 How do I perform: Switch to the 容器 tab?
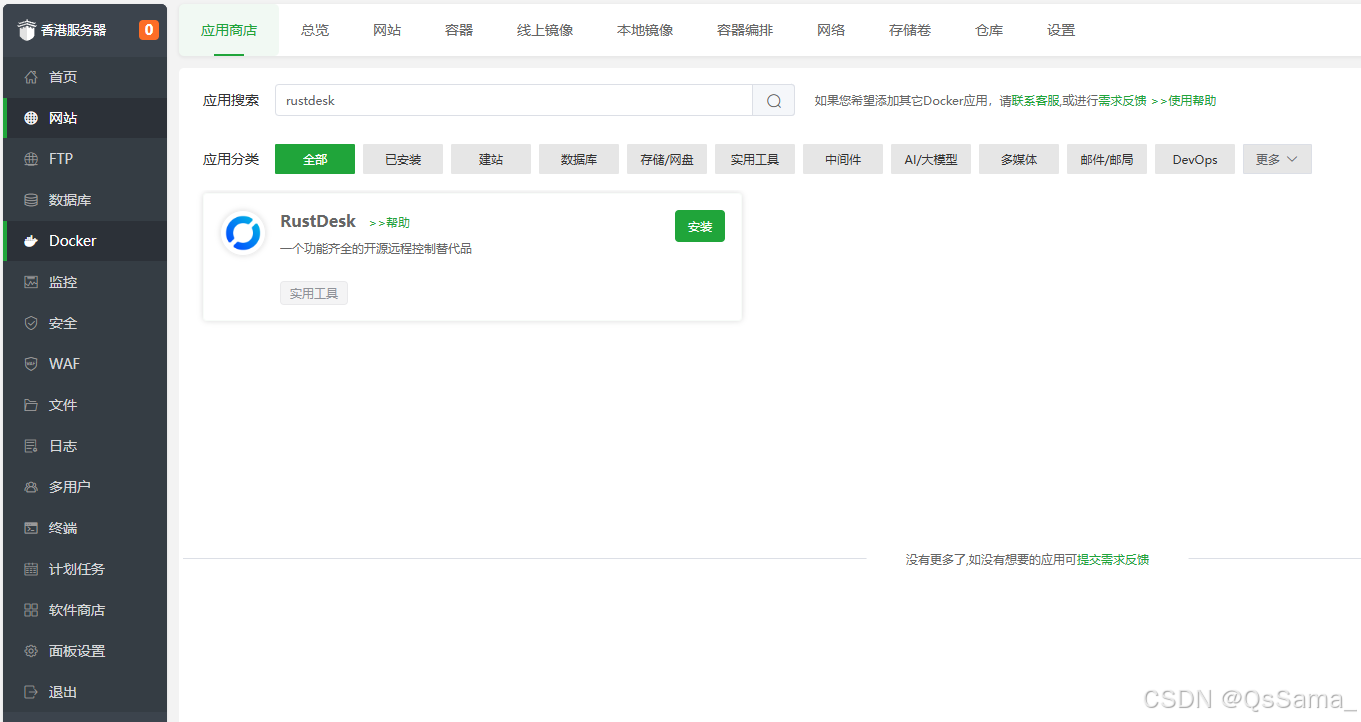click(459, 30)
